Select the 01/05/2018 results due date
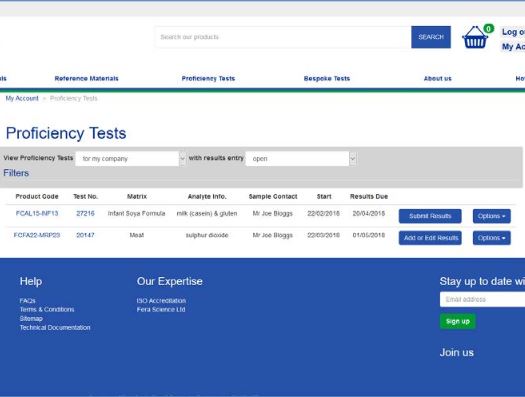This screenshot has width=525, height=397. pos(369,235)
